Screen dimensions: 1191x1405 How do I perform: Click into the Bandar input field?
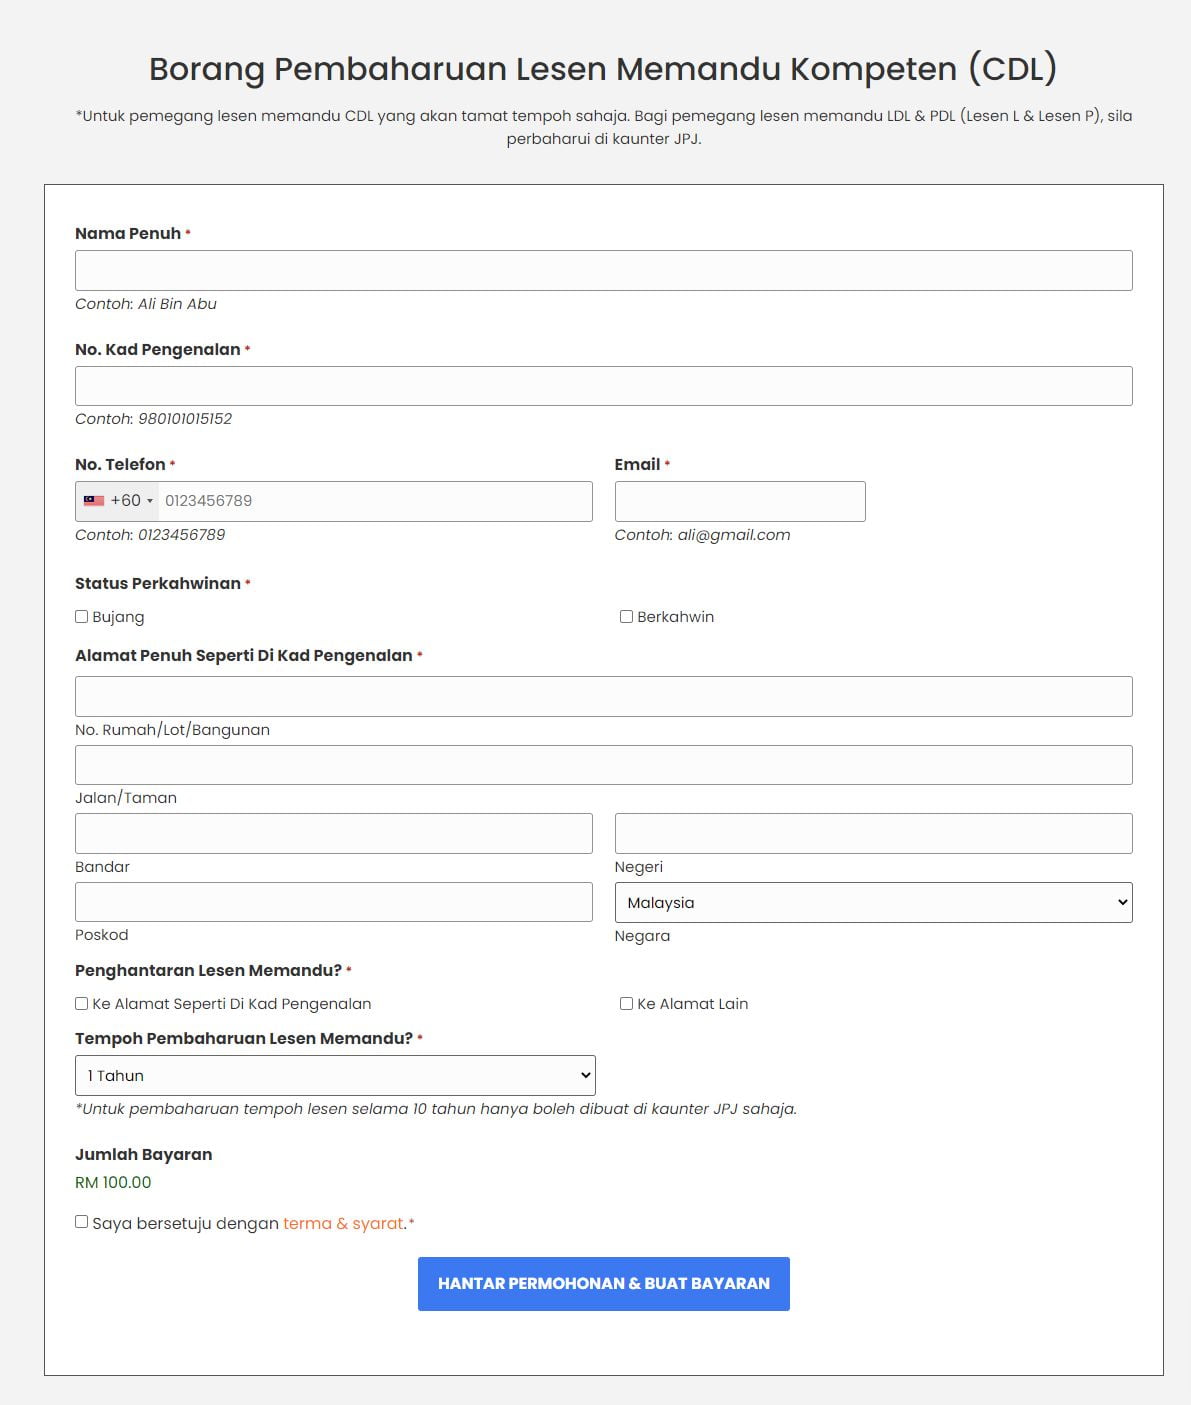(x=335, y=832)
